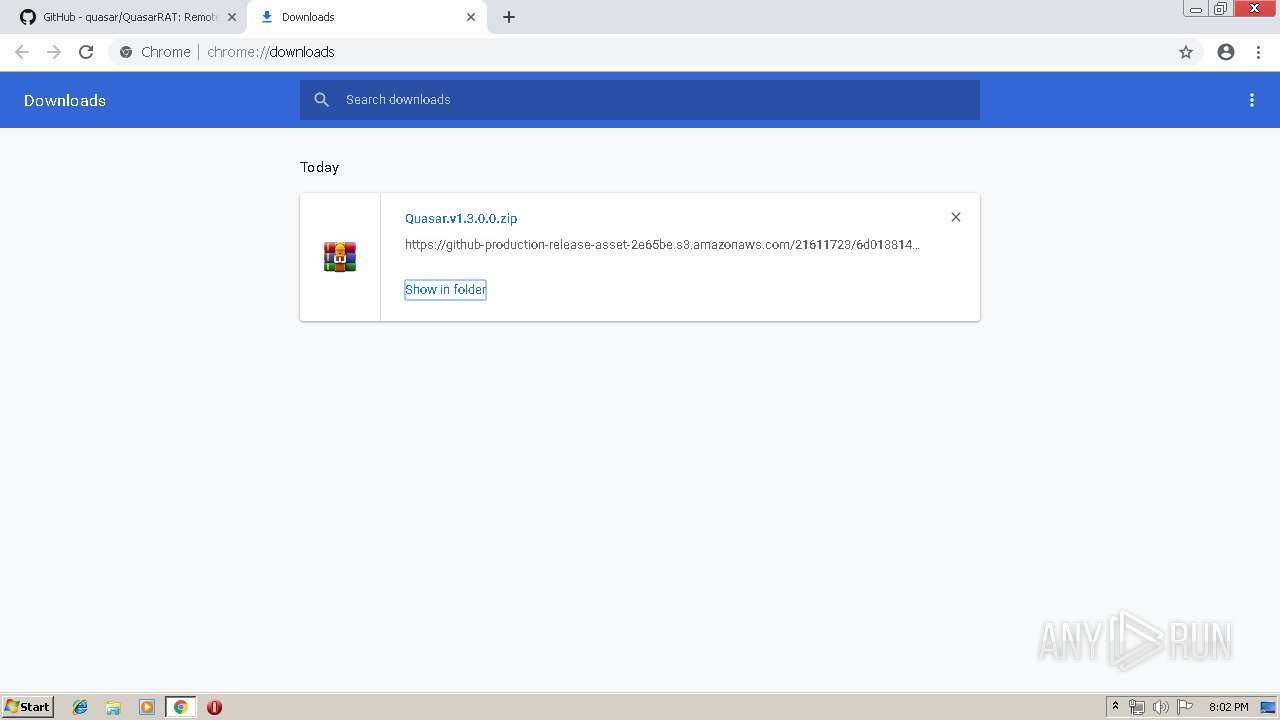Bookmark this page with the star icon
1280x720 pixels.
coord(1186,52)
